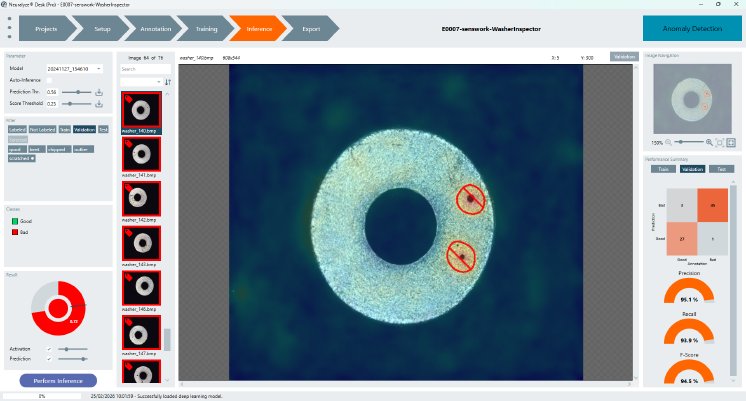746x401 pixels.
Task: Go to the Training step
Action: tap(206, 29)
